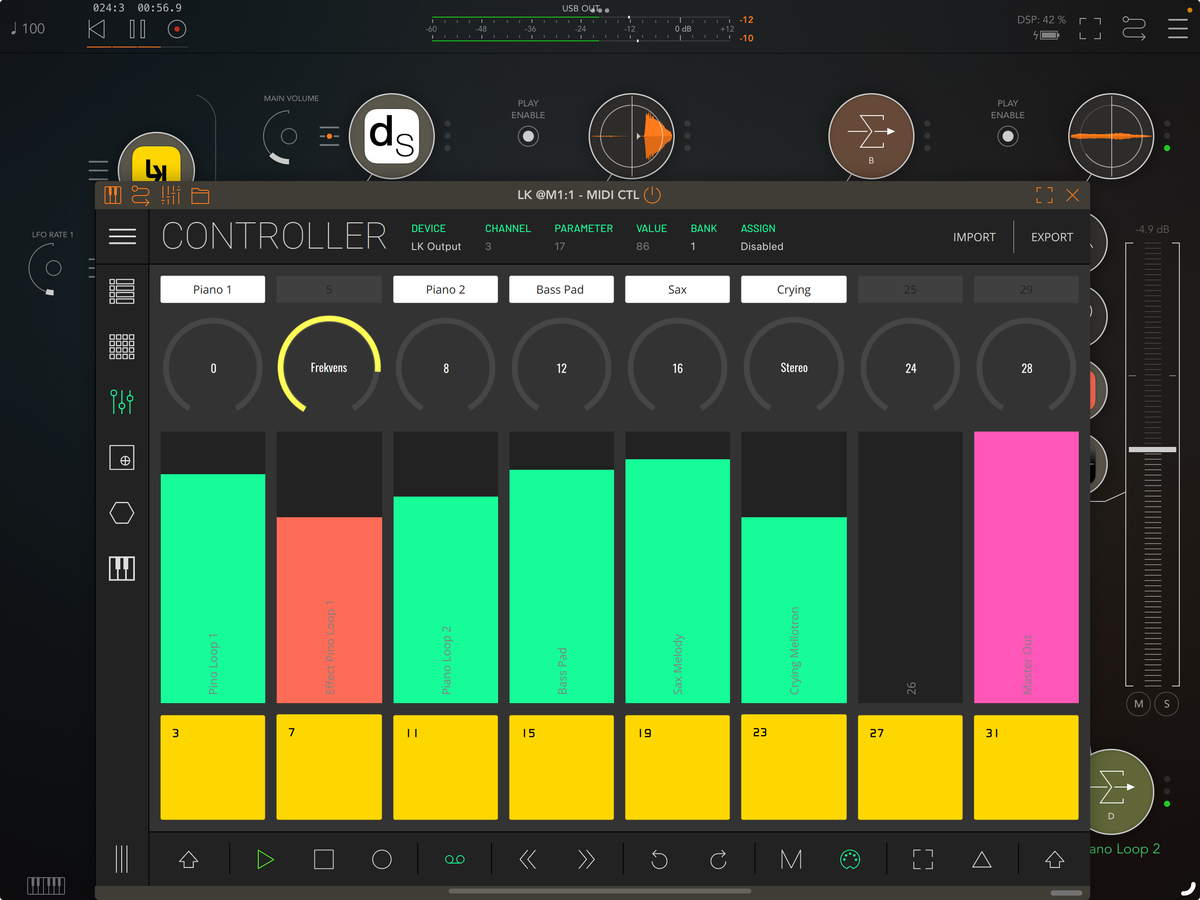Click the knob labeled 0
Screen dimensions: 1200x900
[213, 367]
